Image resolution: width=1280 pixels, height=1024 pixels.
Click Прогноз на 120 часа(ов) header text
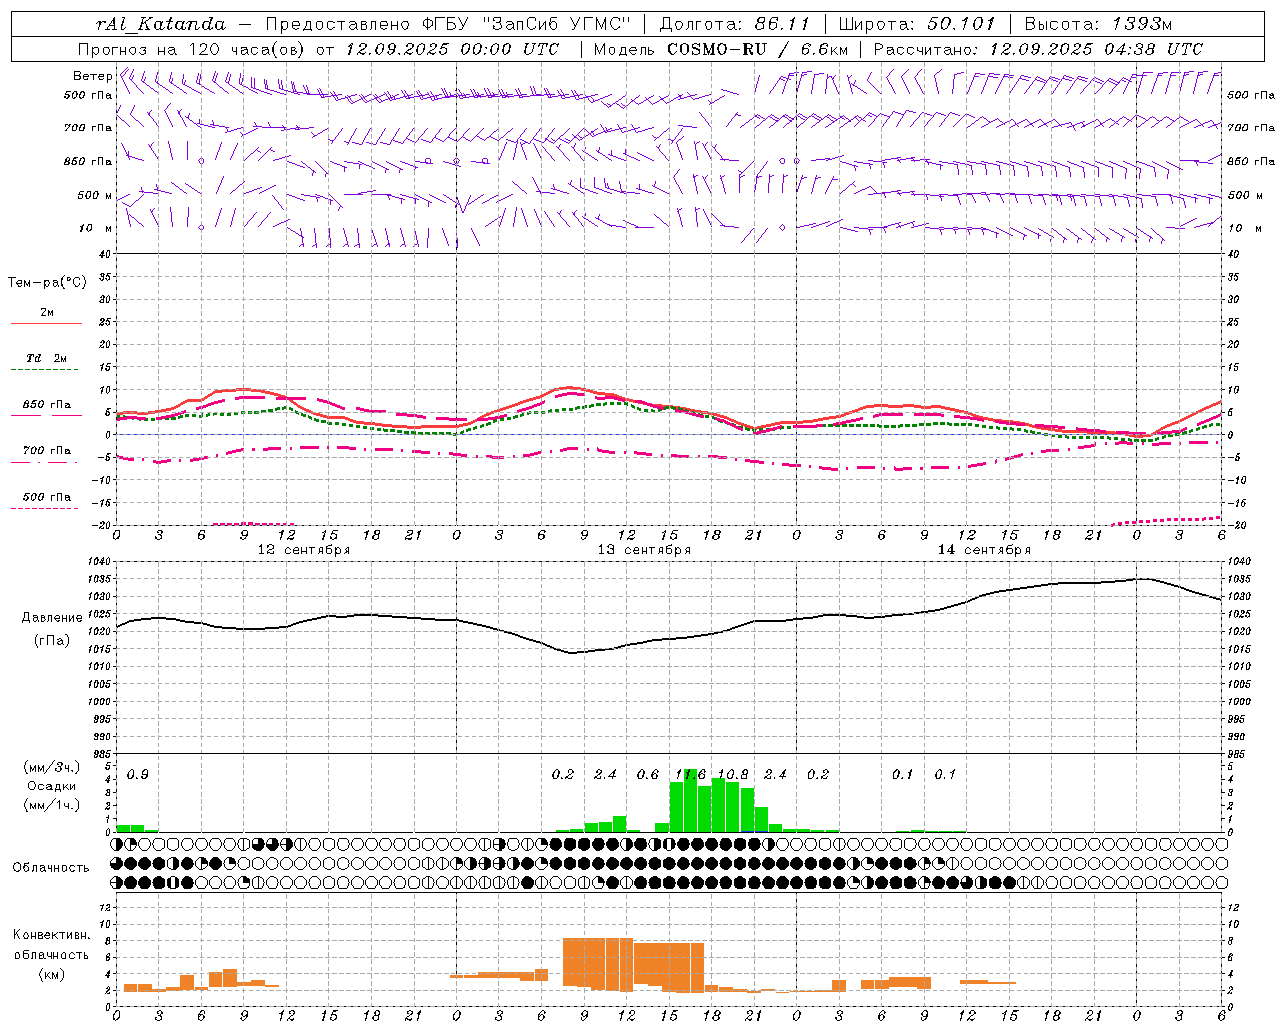pos(192,49)
